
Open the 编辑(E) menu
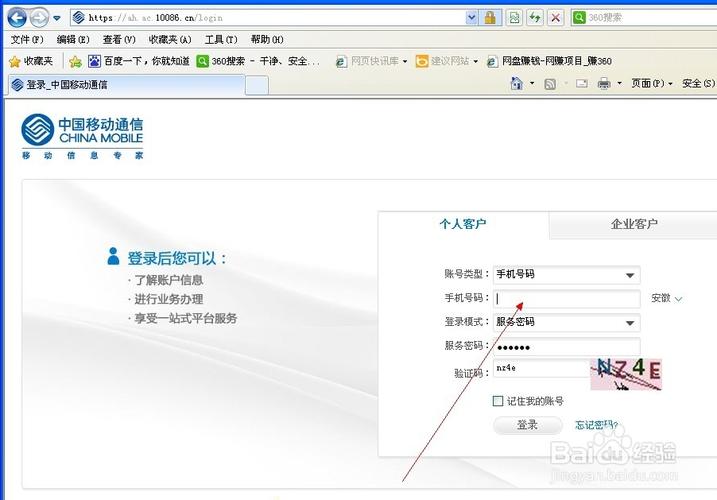73,40
